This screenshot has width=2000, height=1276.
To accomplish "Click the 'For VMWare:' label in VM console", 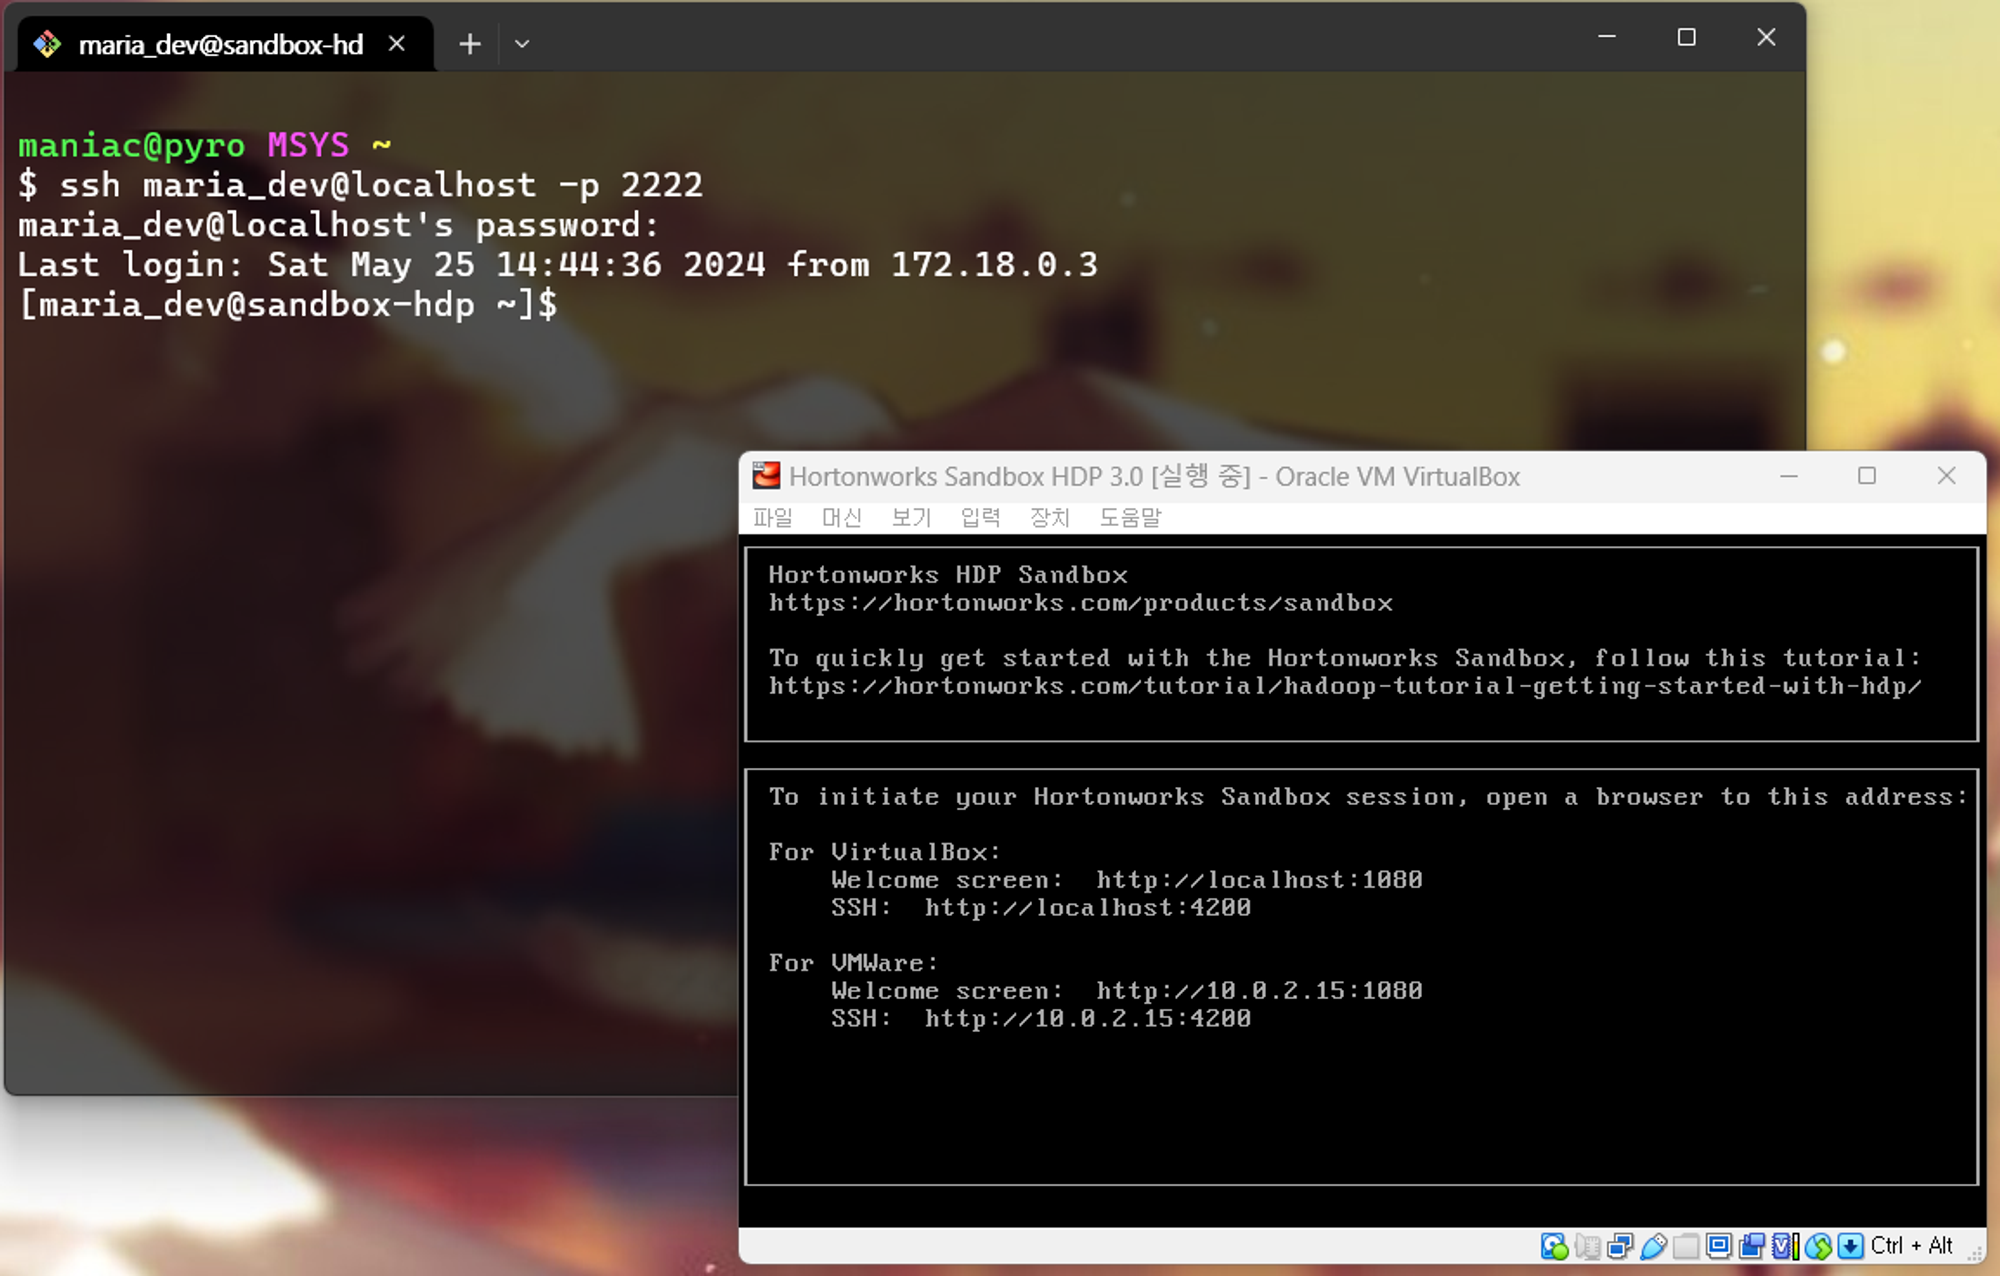I will [853, 963].
